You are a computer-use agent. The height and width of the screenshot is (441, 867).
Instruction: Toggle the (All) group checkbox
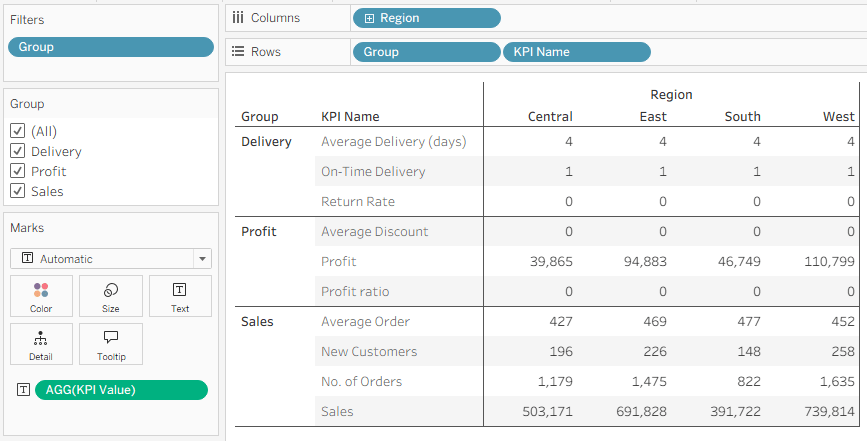17,131
